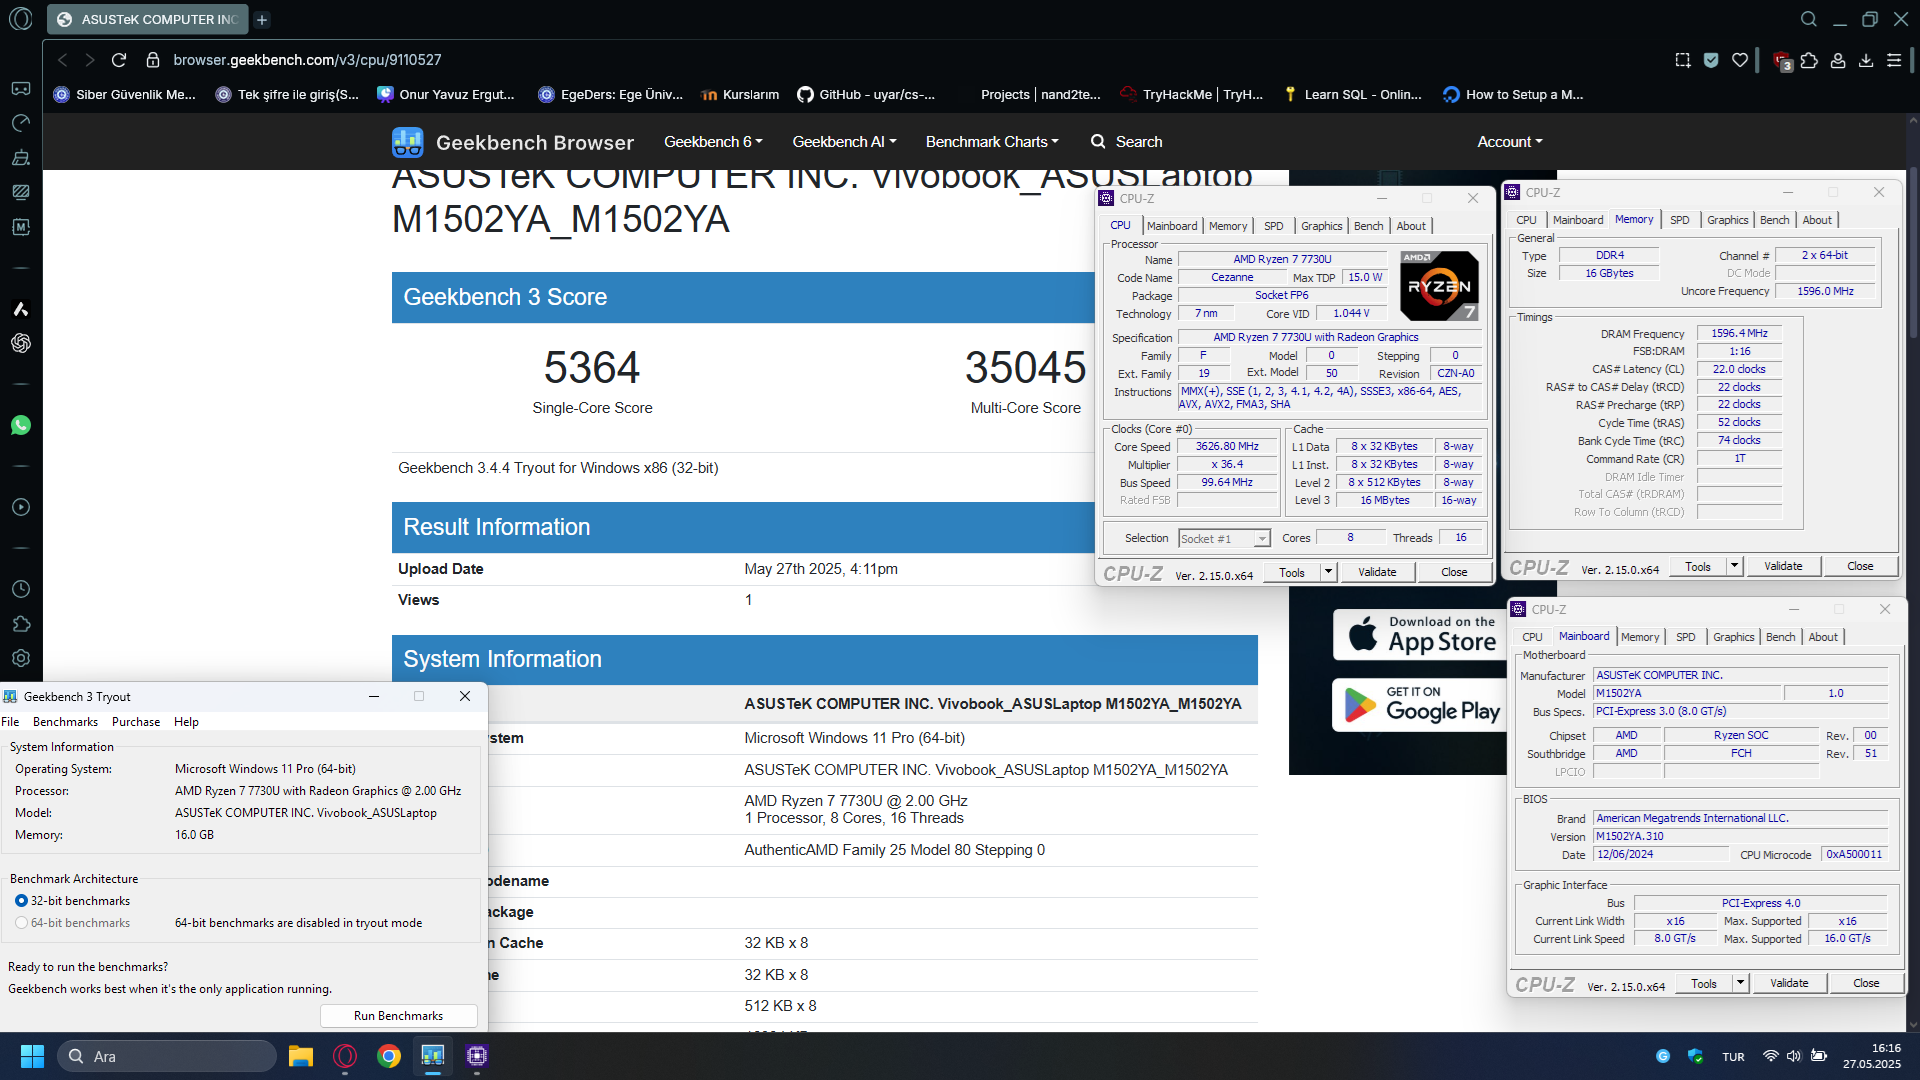Switch to Mainboard tab in CPU-Z CPU window
The height and width of the screenshot is (1080, 1920).
(1172, 226)
